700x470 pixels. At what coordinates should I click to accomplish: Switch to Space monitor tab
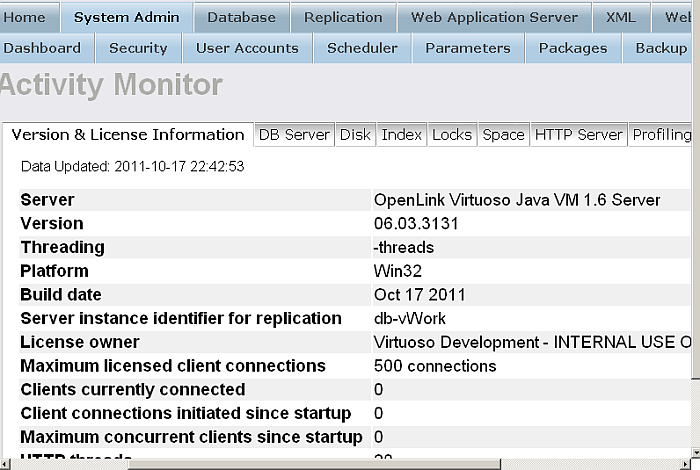504,135
